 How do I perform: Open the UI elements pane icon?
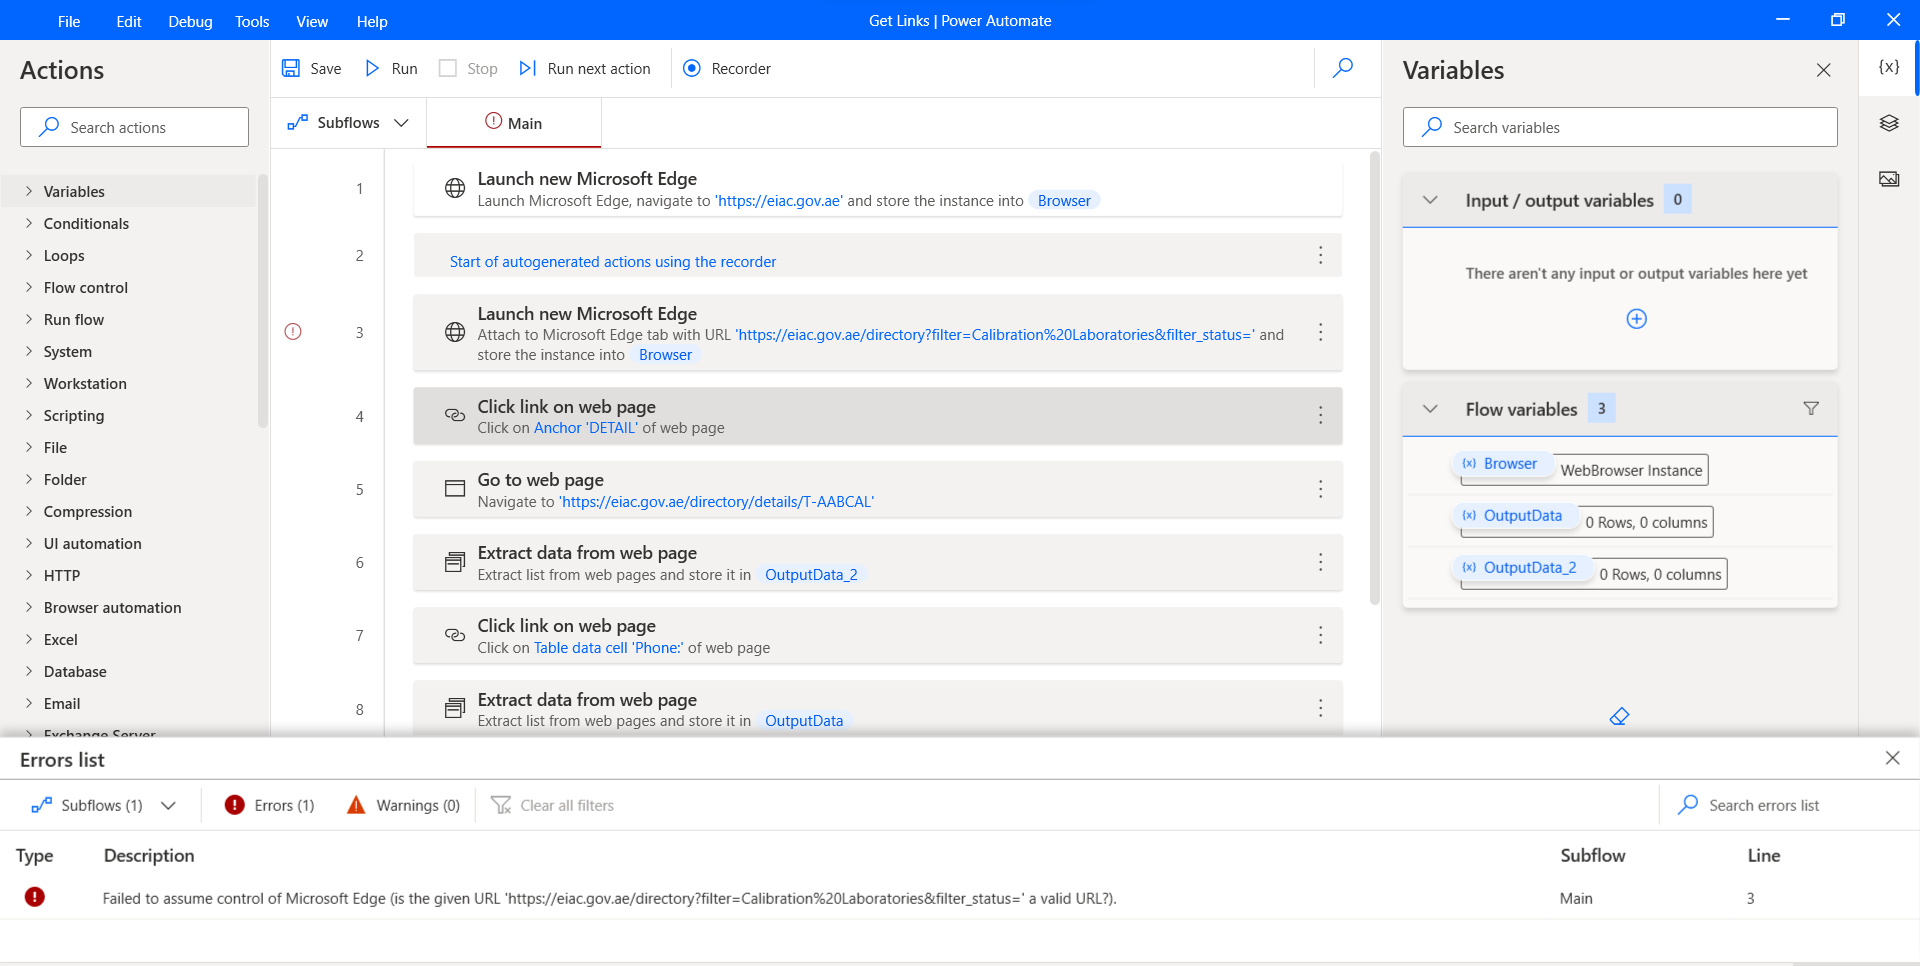[x=1888, y=122]
